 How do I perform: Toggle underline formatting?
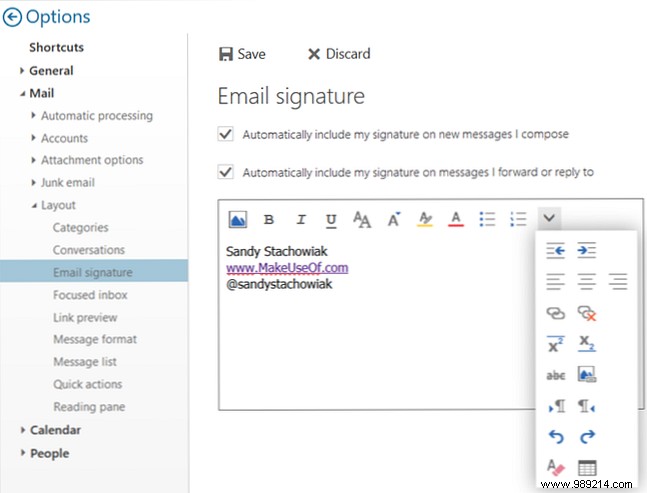tap(331, 220)
